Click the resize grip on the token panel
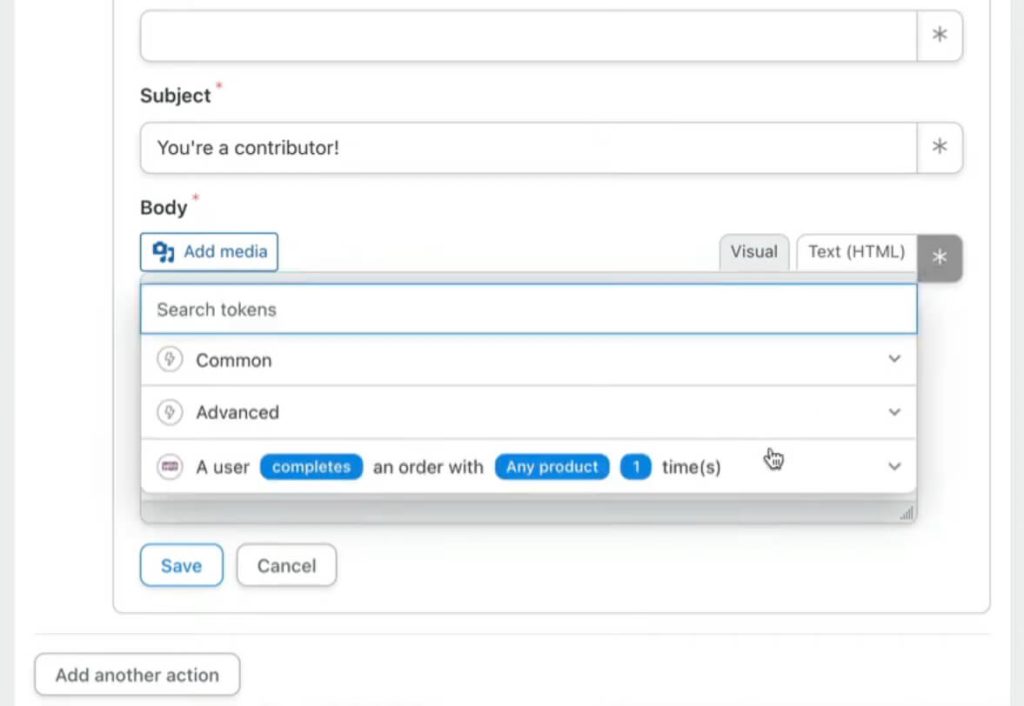 coord(905,512)
